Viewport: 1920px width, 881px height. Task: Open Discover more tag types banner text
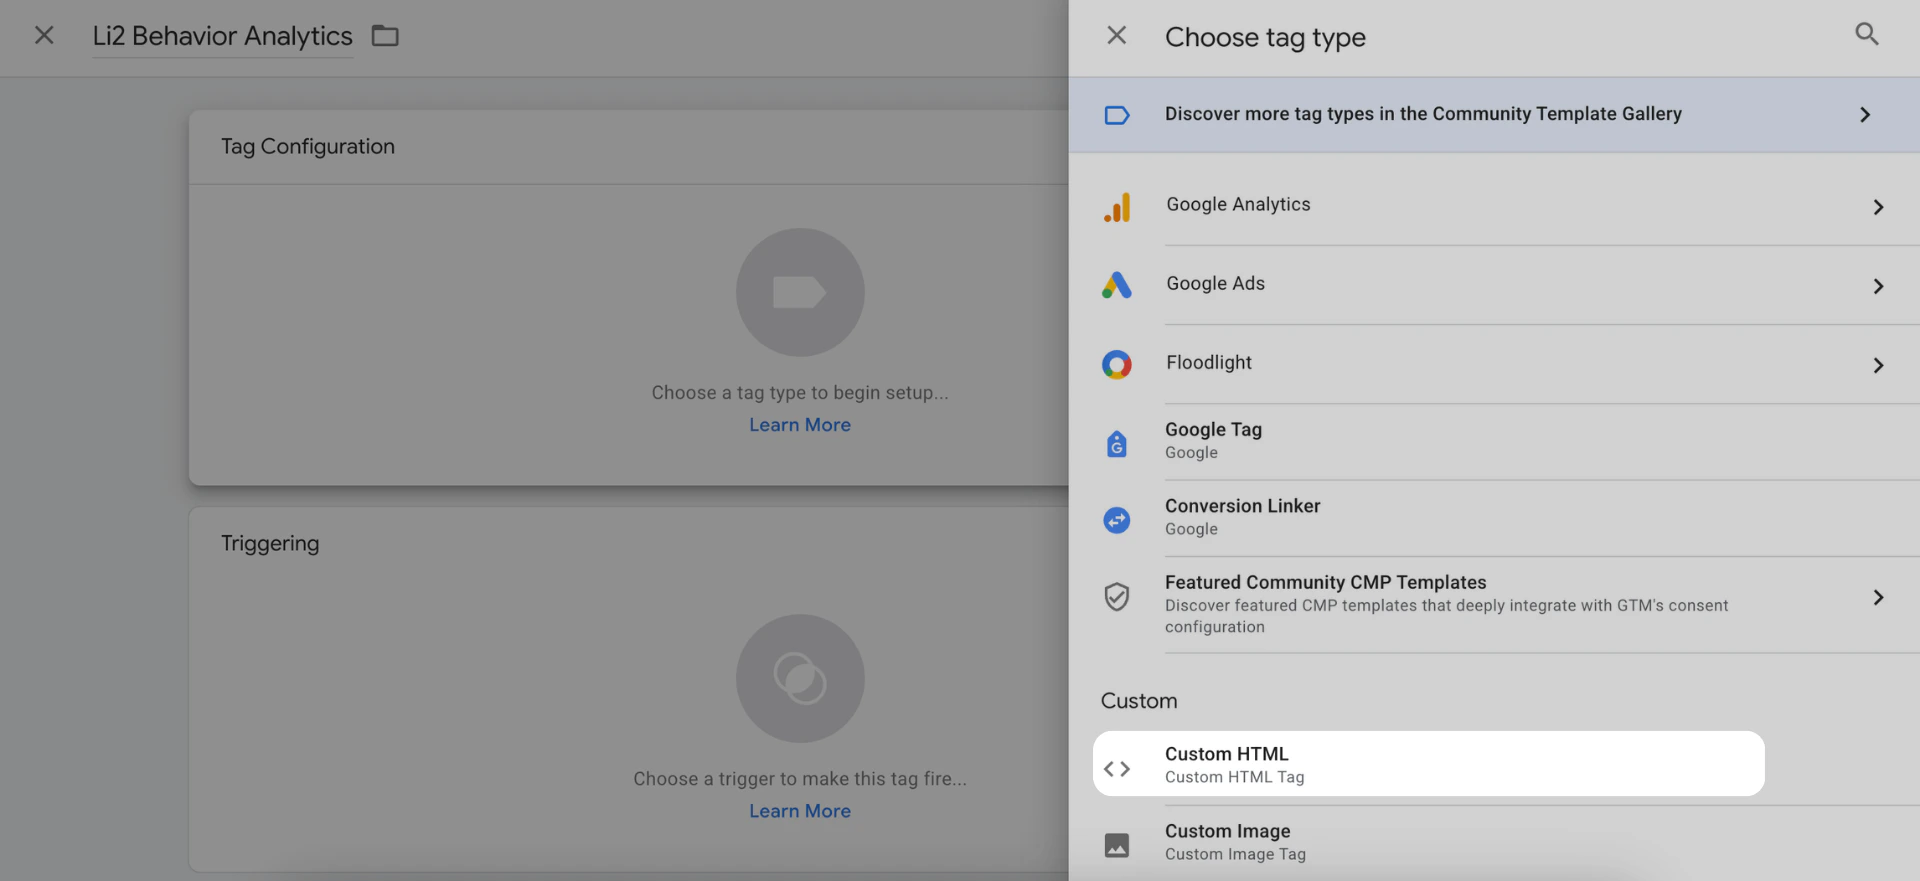point(1423,114)
